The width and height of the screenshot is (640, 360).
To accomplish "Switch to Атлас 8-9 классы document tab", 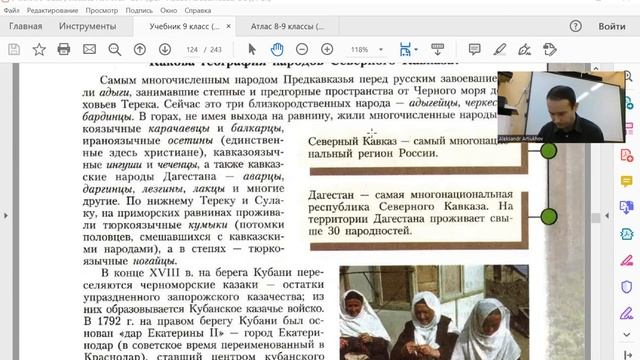I will [287, 26].
